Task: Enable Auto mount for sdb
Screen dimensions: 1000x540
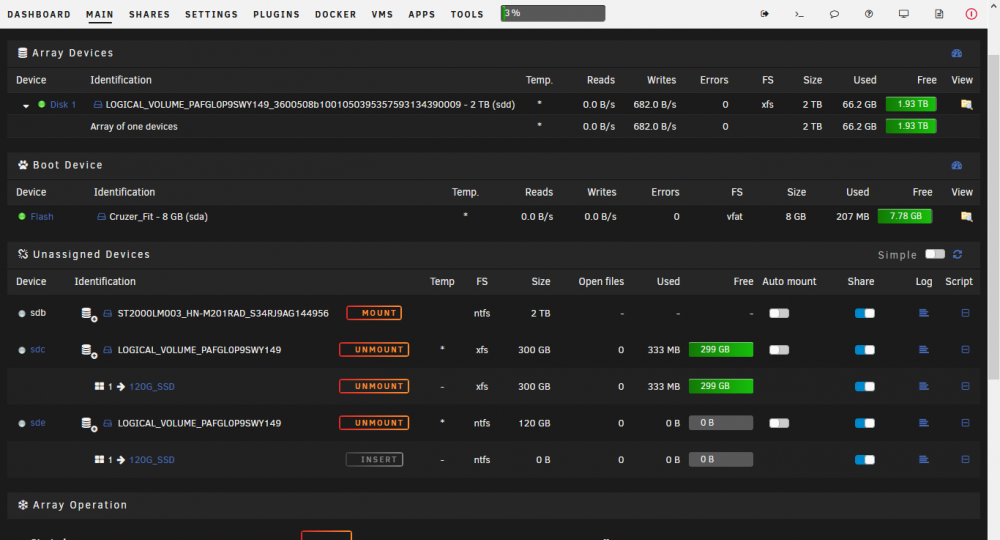Action: pos(779,313)
